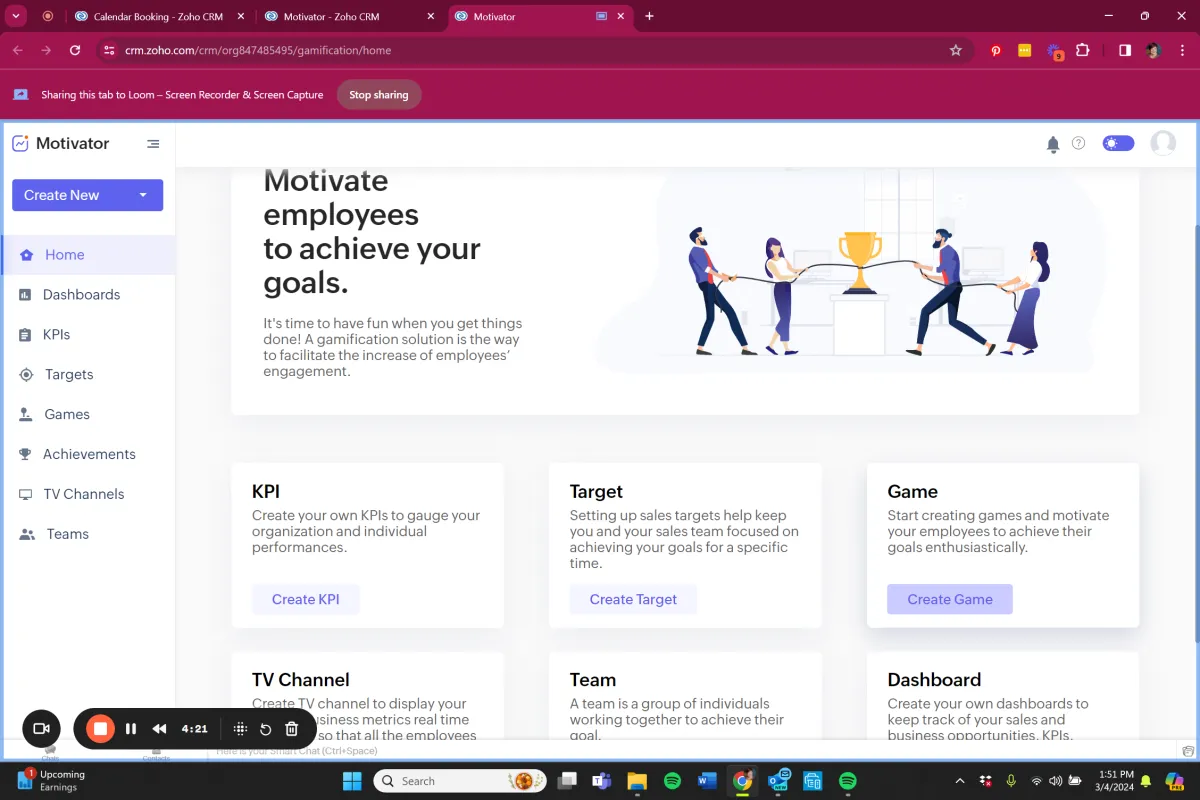
Task: Rewind the Loom recording
Action: (x=159, y=729)
